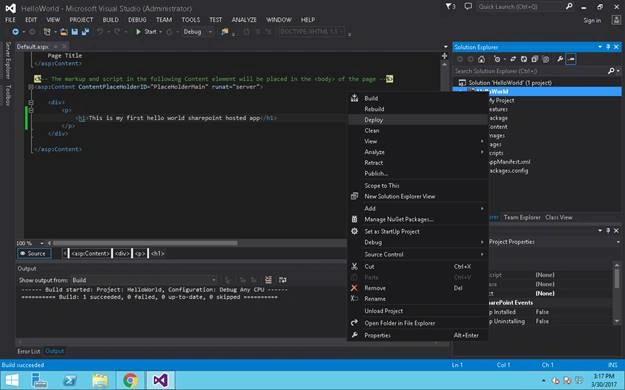This screenshot has height=390, width=625.
Task: Switch to the Class View tab
Action: coord(559,217)
